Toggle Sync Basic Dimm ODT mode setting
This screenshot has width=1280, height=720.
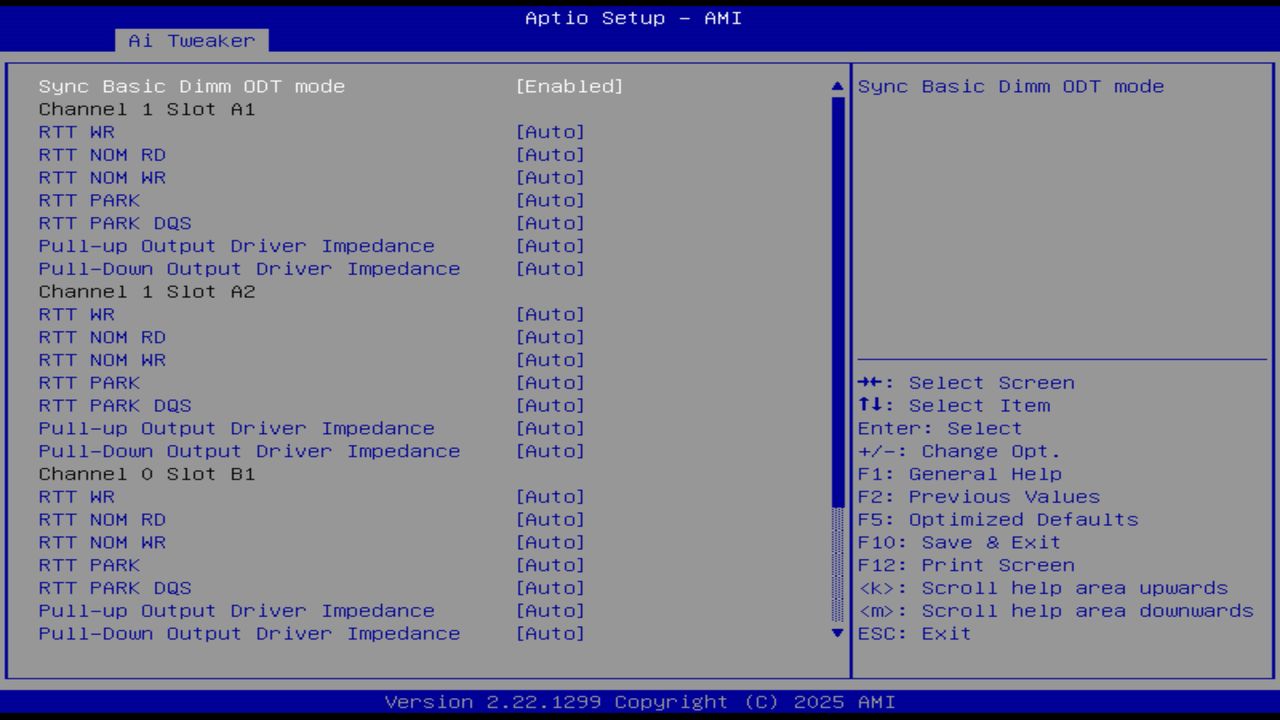click(191, 86)
